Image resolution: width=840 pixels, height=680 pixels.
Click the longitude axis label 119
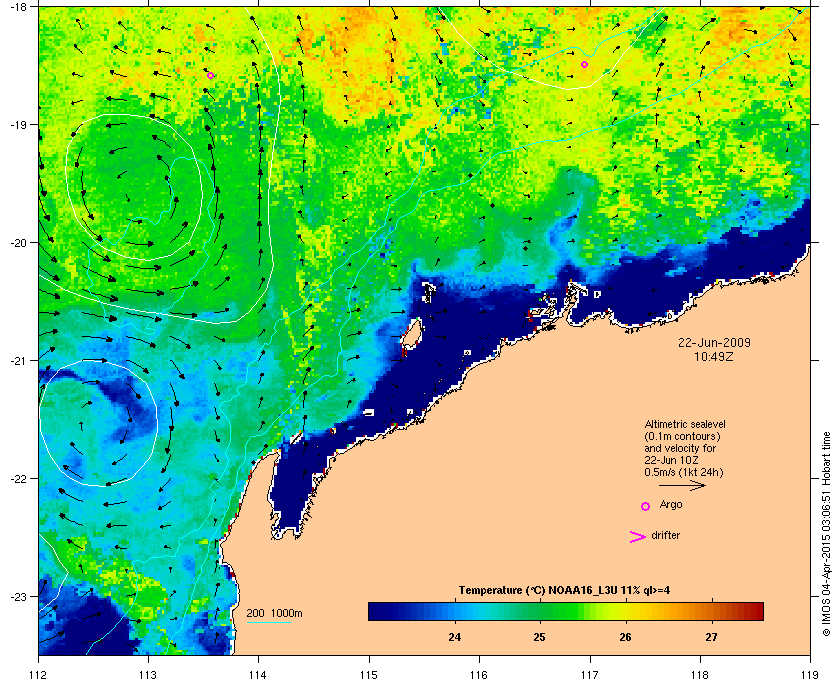pyautogui.click(x=809, y=674)
